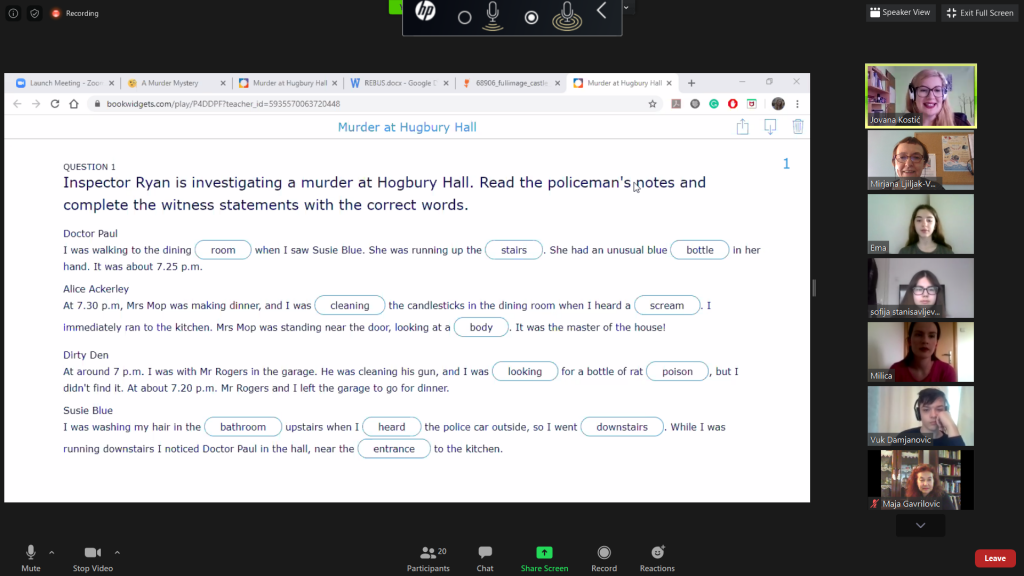Expand video options arrow beside Stop Video
1024x576 pixels.
tap(117, 552)
